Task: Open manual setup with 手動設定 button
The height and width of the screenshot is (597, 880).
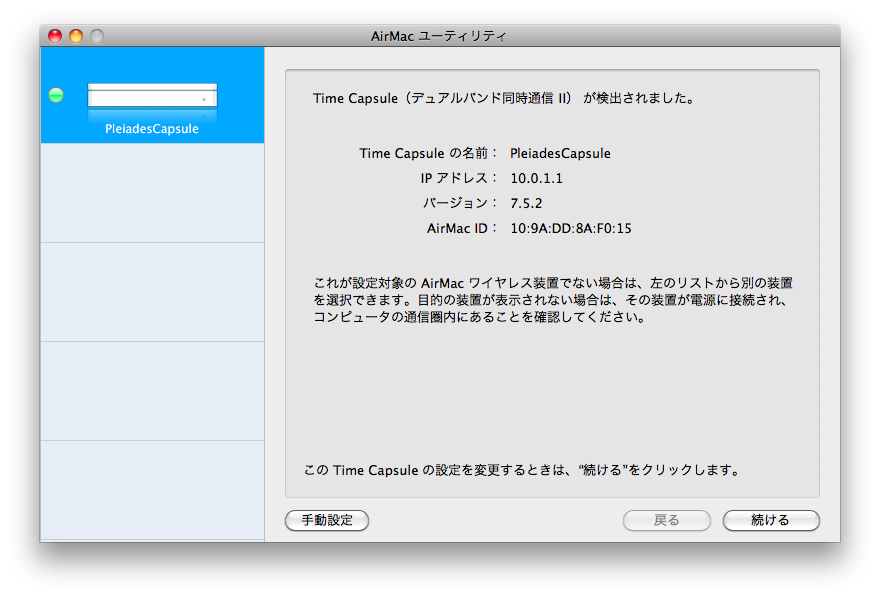Action: (327, 520)
